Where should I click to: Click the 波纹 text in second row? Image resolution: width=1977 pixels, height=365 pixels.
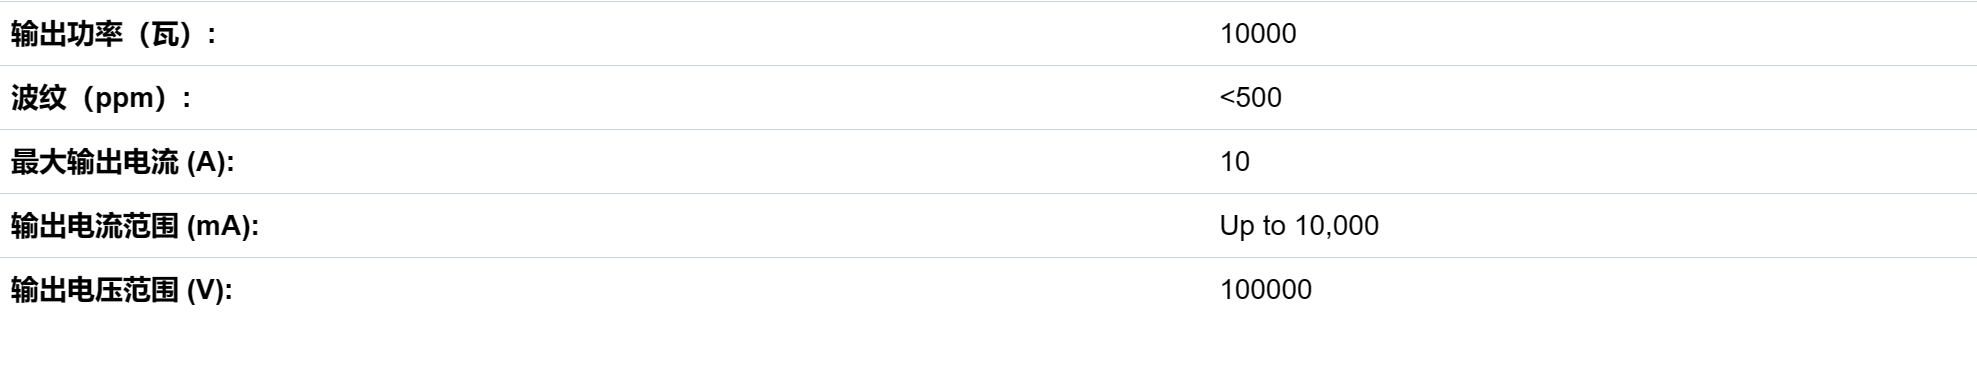pos(38,98)
